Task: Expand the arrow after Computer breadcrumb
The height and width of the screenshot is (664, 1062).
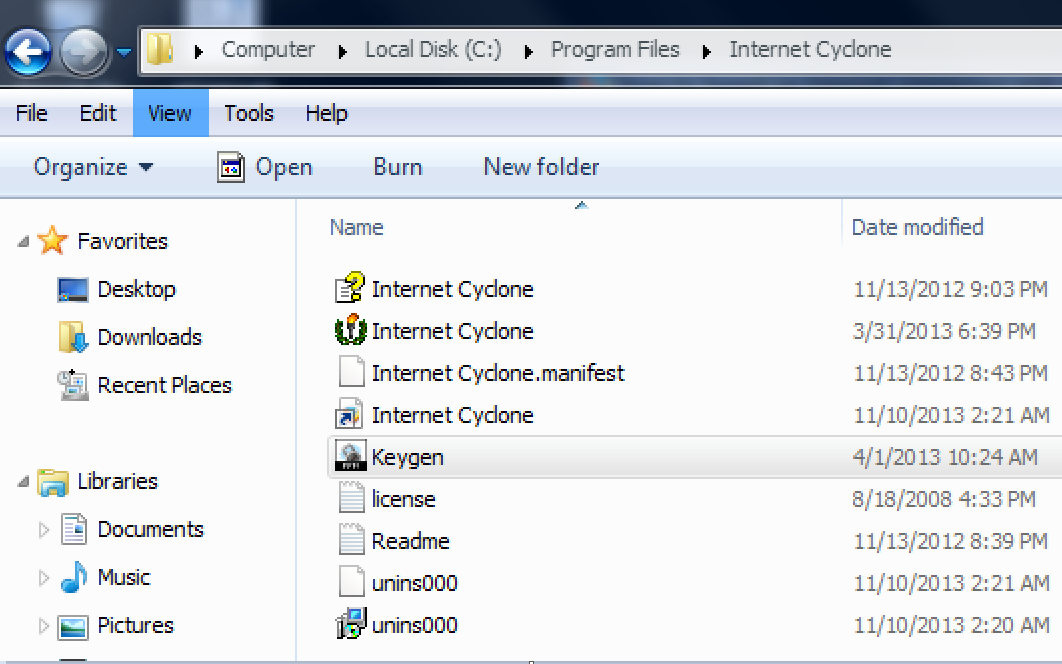Action: point(342,51)
